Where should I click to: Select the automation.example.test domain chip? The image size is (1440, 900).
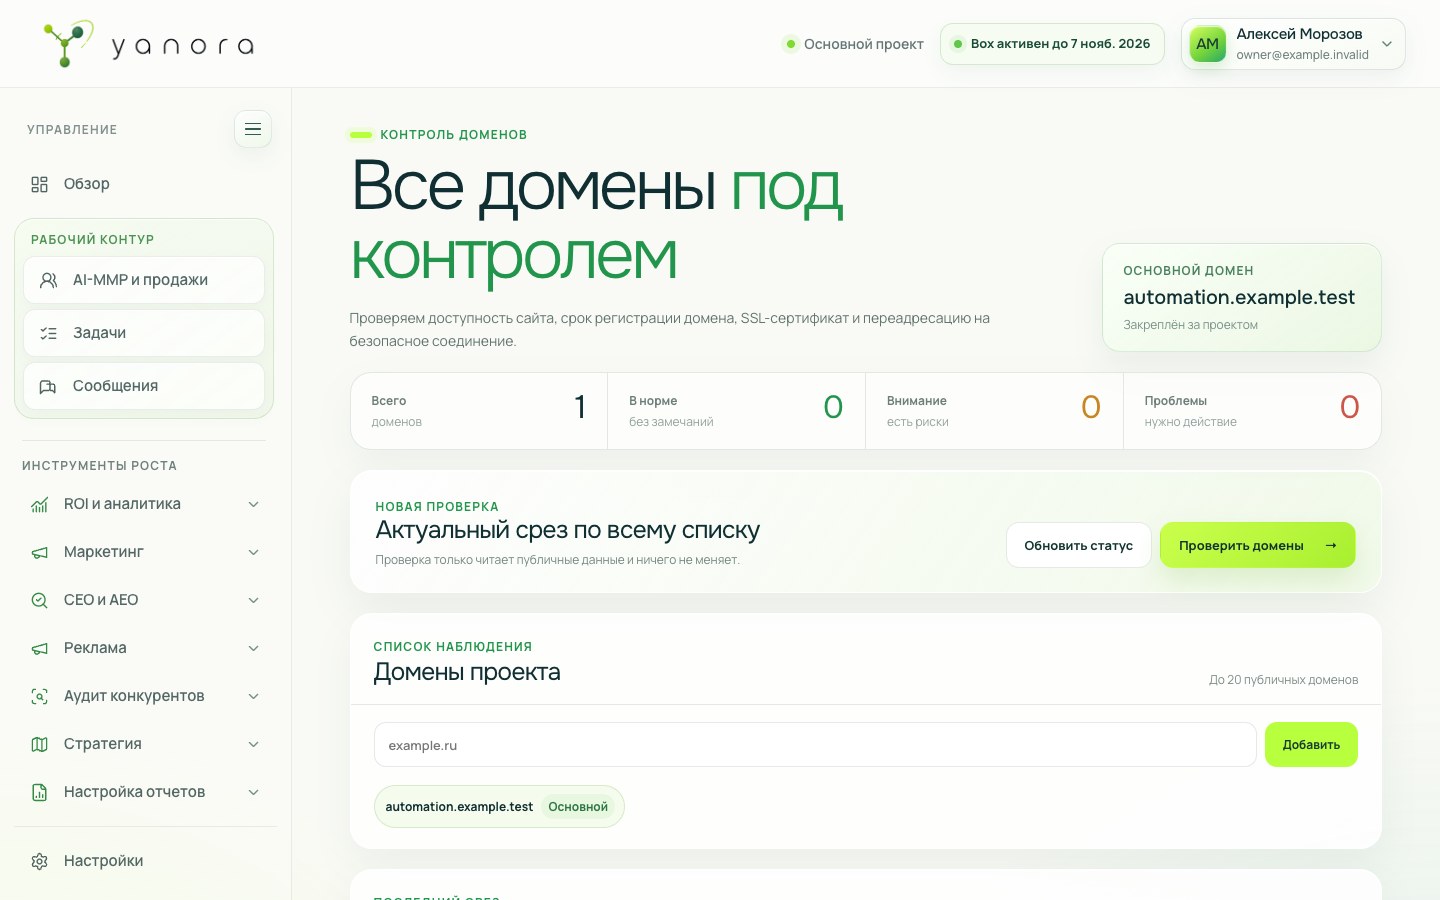pos(499,807)
